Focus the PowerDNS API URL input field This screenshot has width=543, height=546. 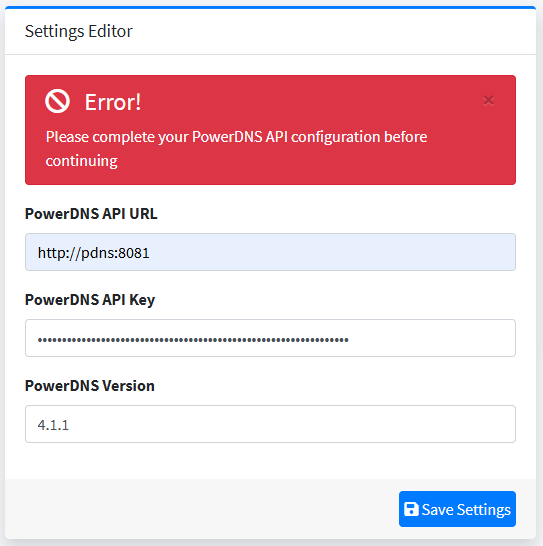click(270, 252)
